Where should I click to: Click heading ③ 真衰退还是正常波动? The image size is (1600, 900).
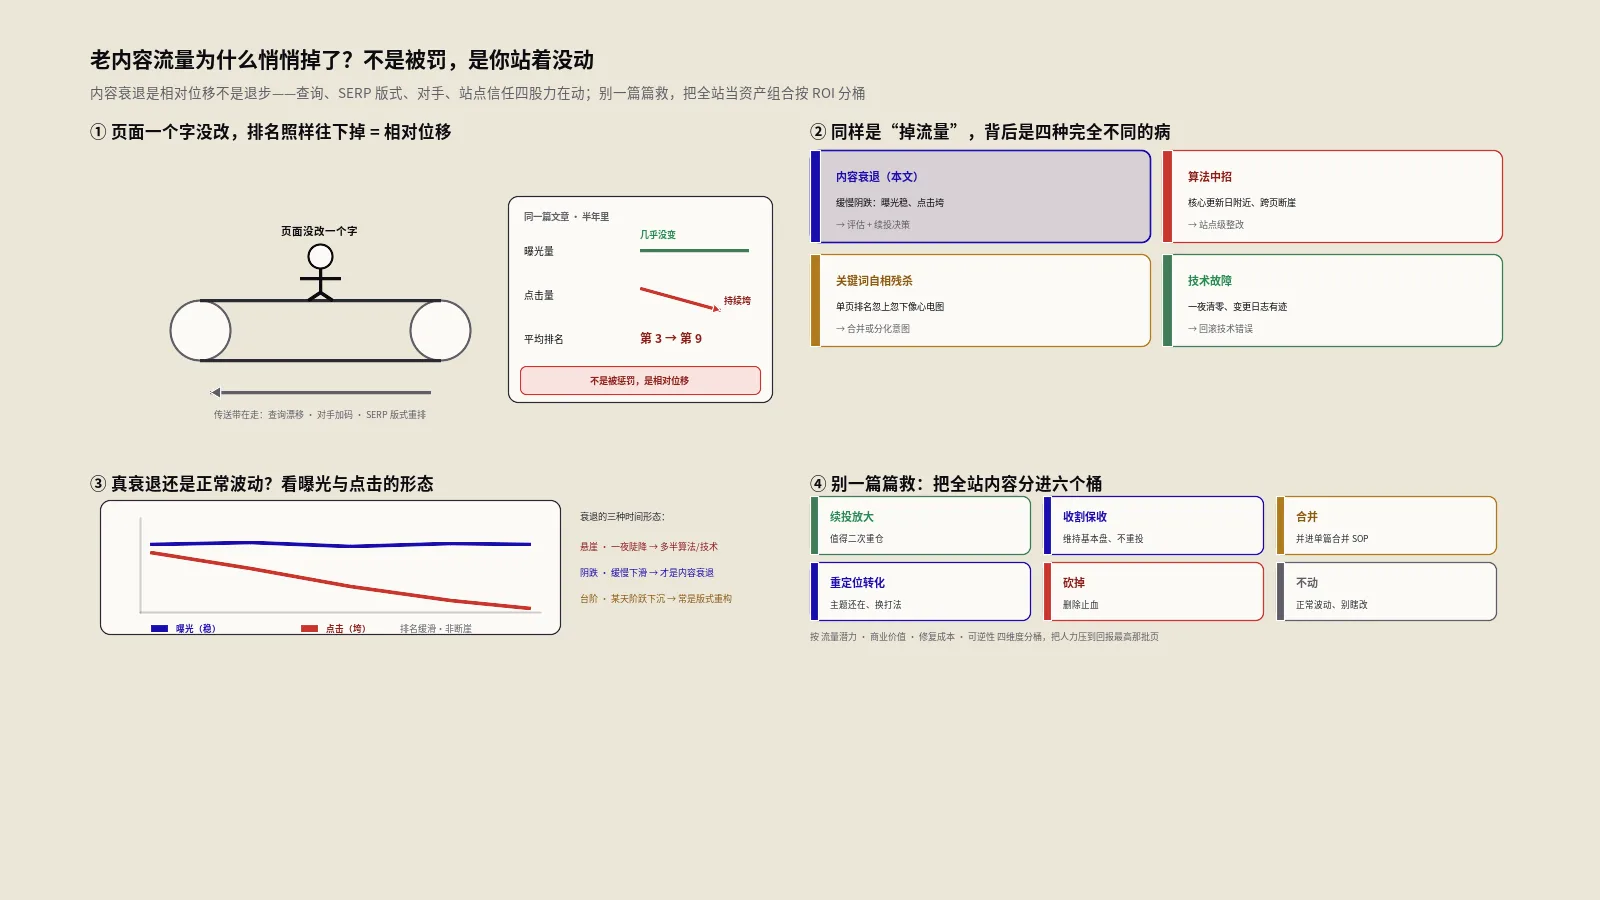pyautogui.click(x=262, y=484)
